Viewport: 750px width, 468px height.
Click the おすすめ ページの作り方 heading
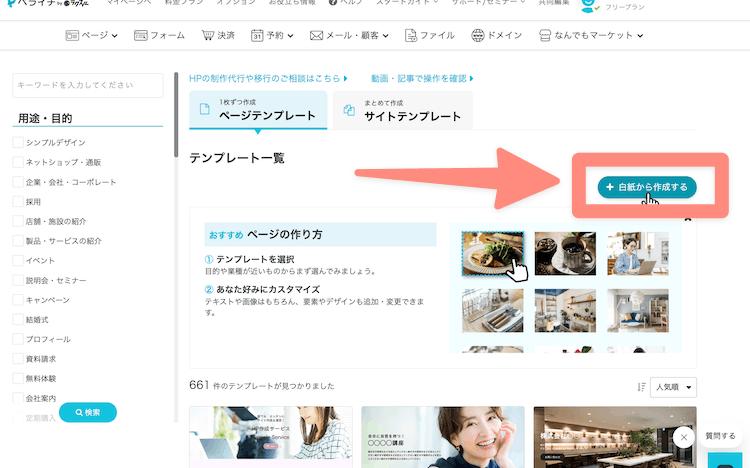(x=265, y=234)
